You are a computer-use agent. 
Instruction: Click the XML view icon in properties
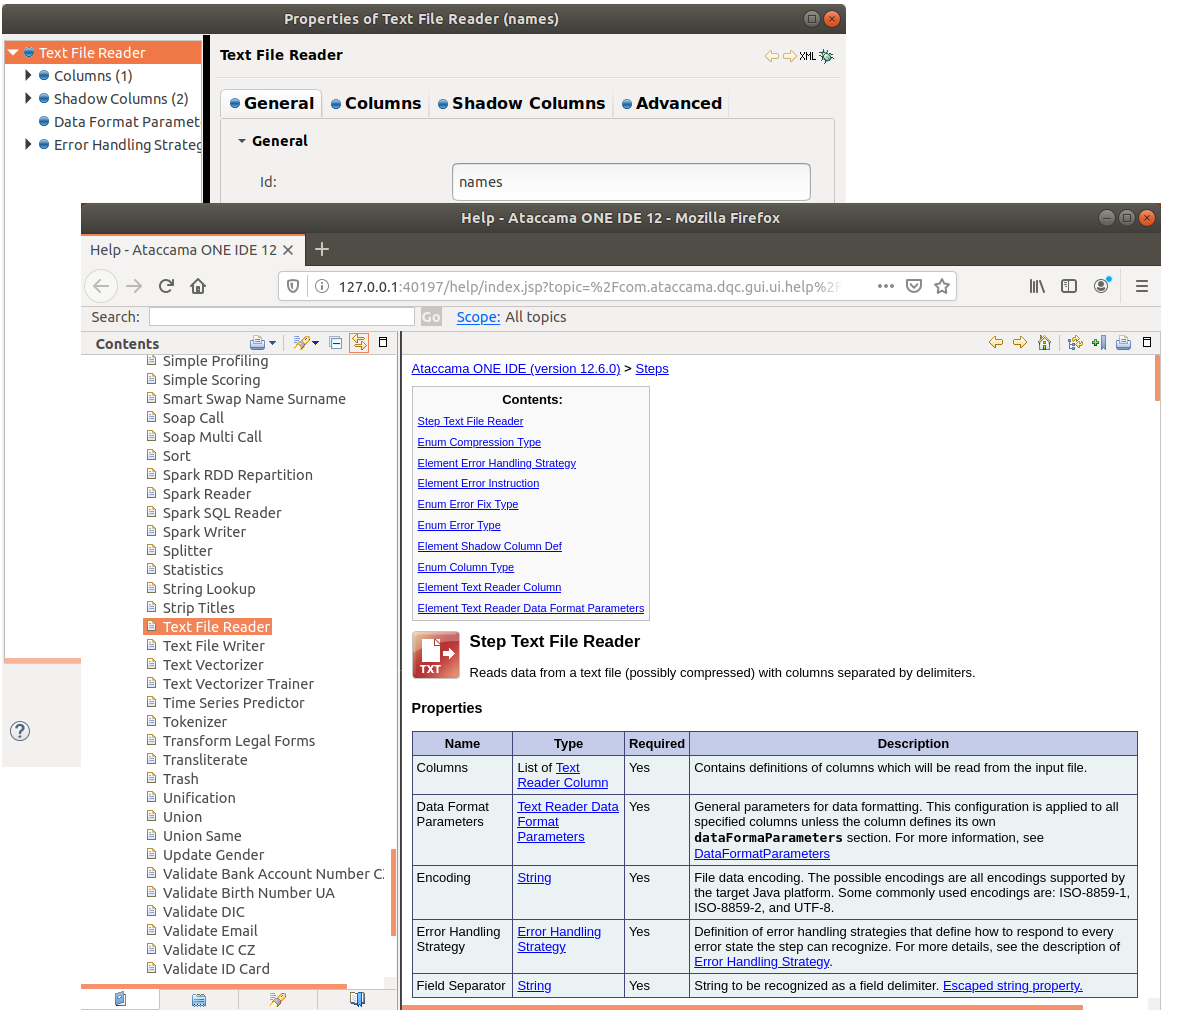click(x=807, y=56)
